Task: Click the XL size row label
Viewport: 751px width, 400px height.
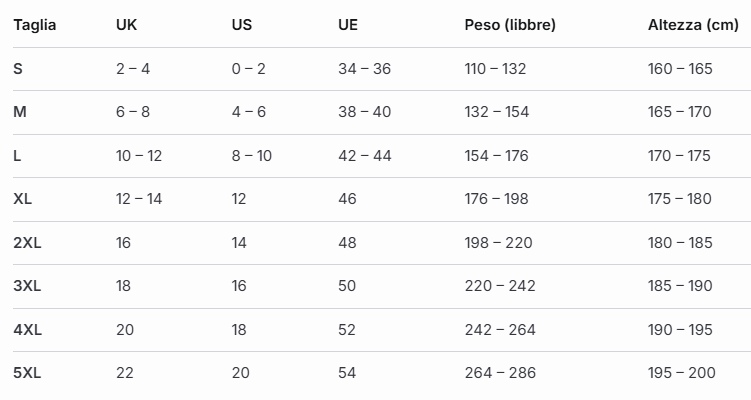Action: coord(23,199)
